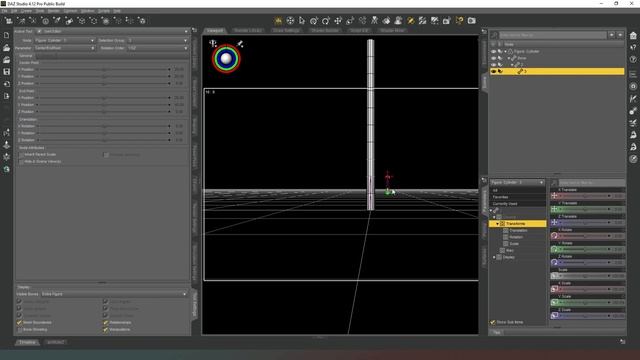Toggle Inherit Parent Scale checkbox
The height and width of the screenshot is (360, 640).
click(21, 155)
